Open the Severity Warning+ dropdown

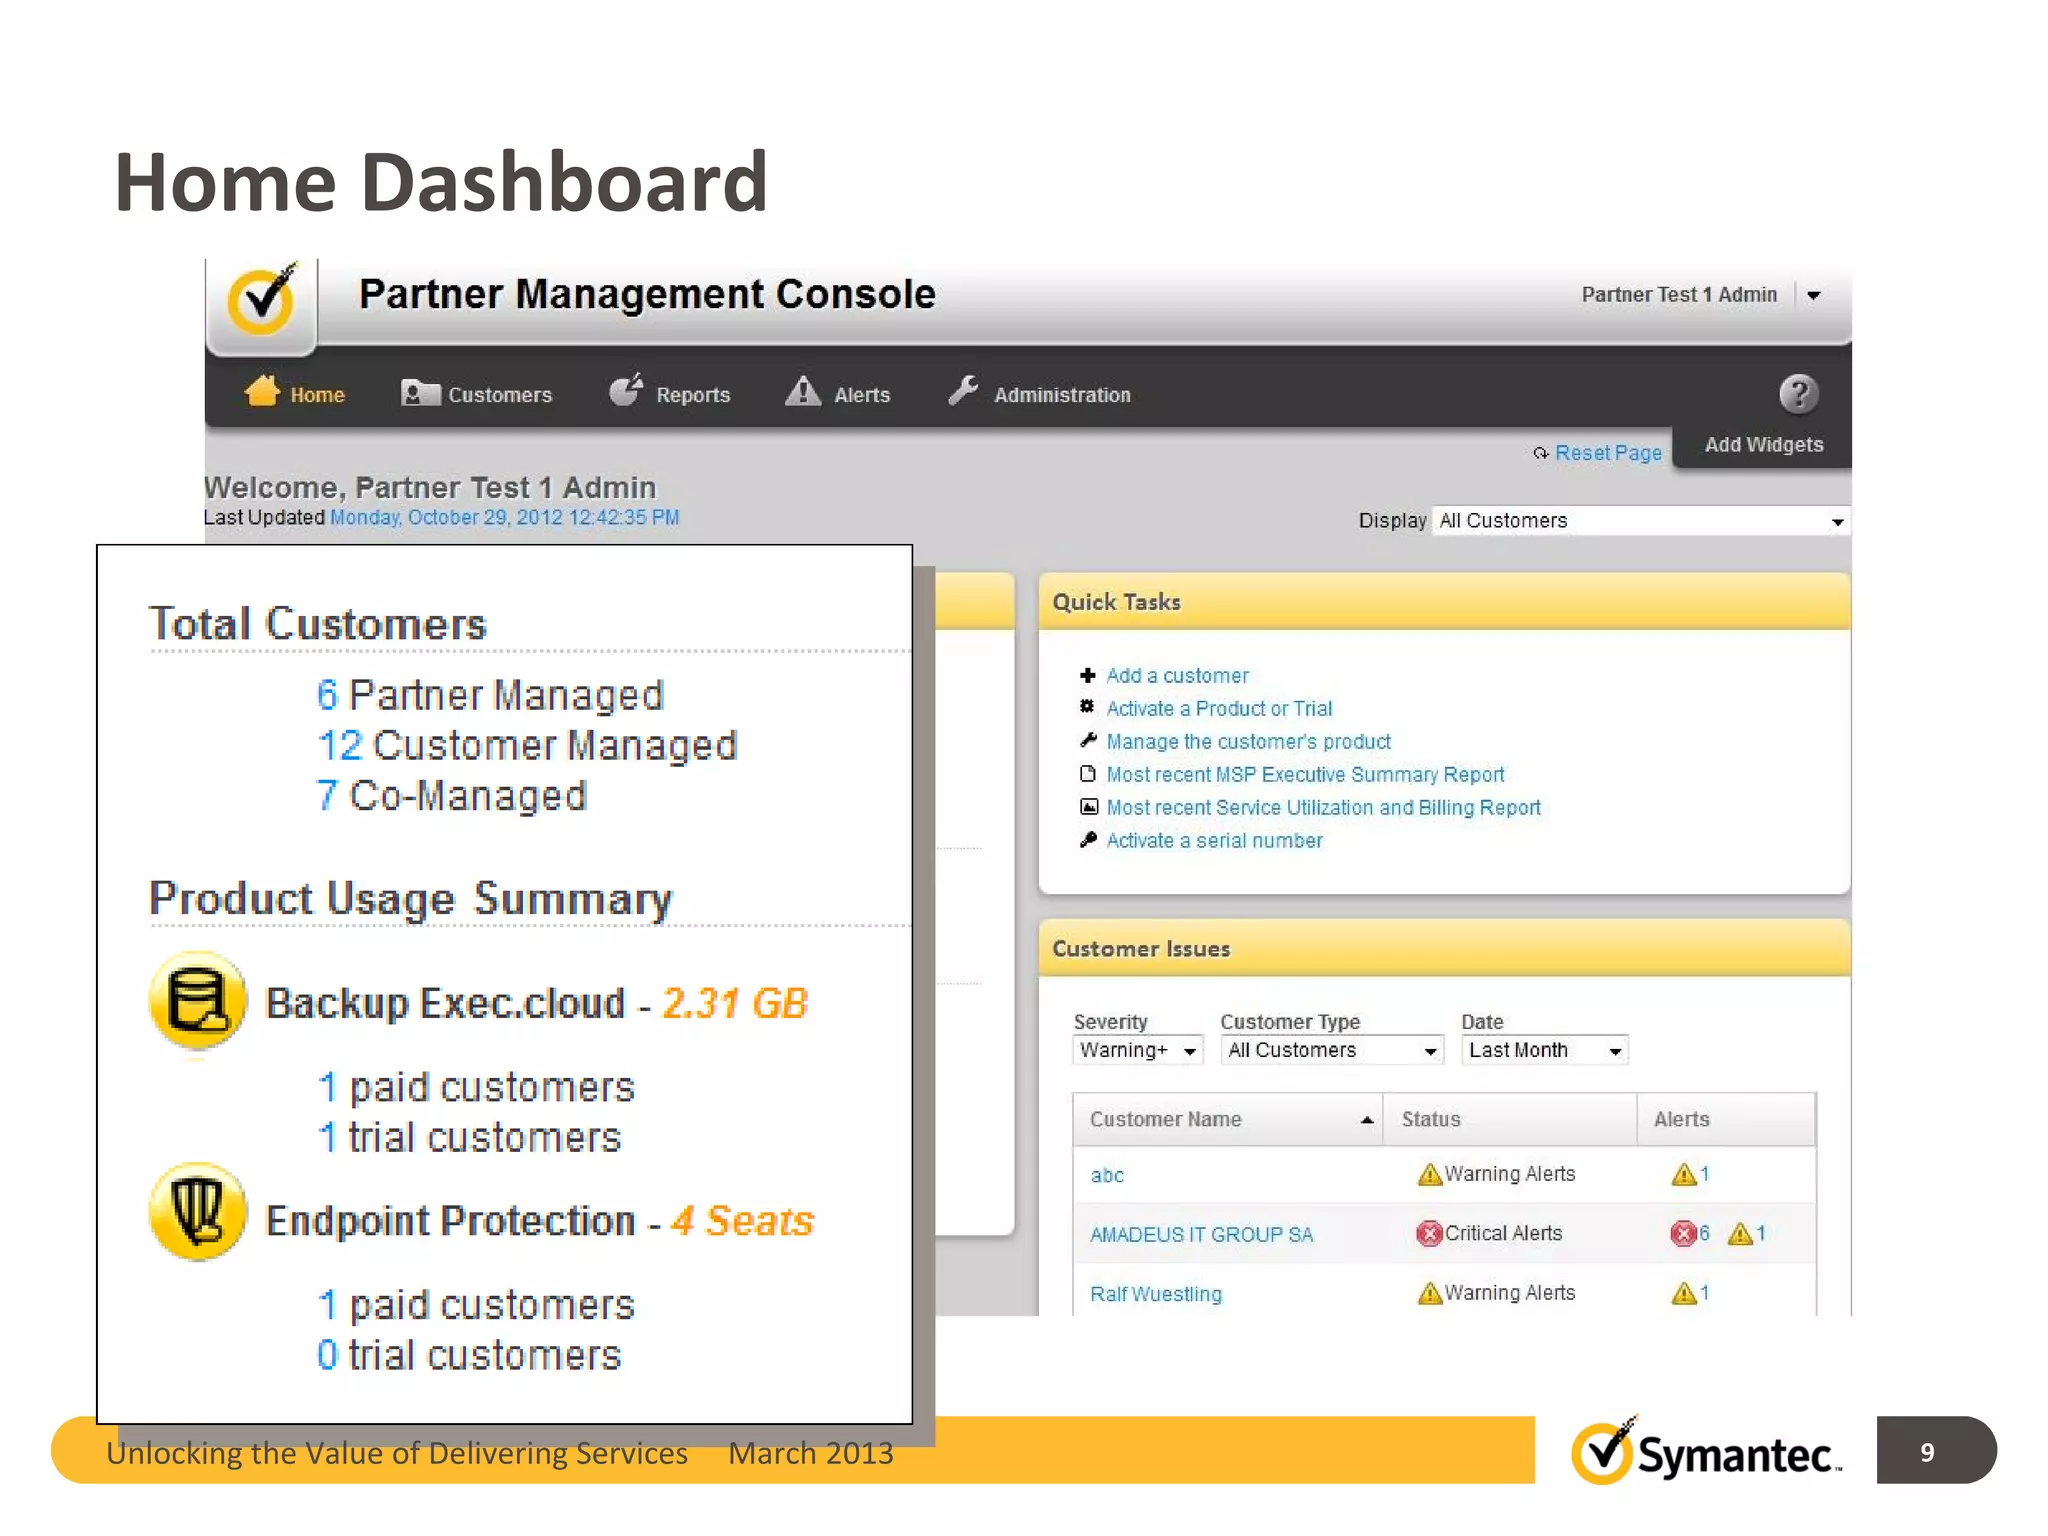(1138, 1050)
